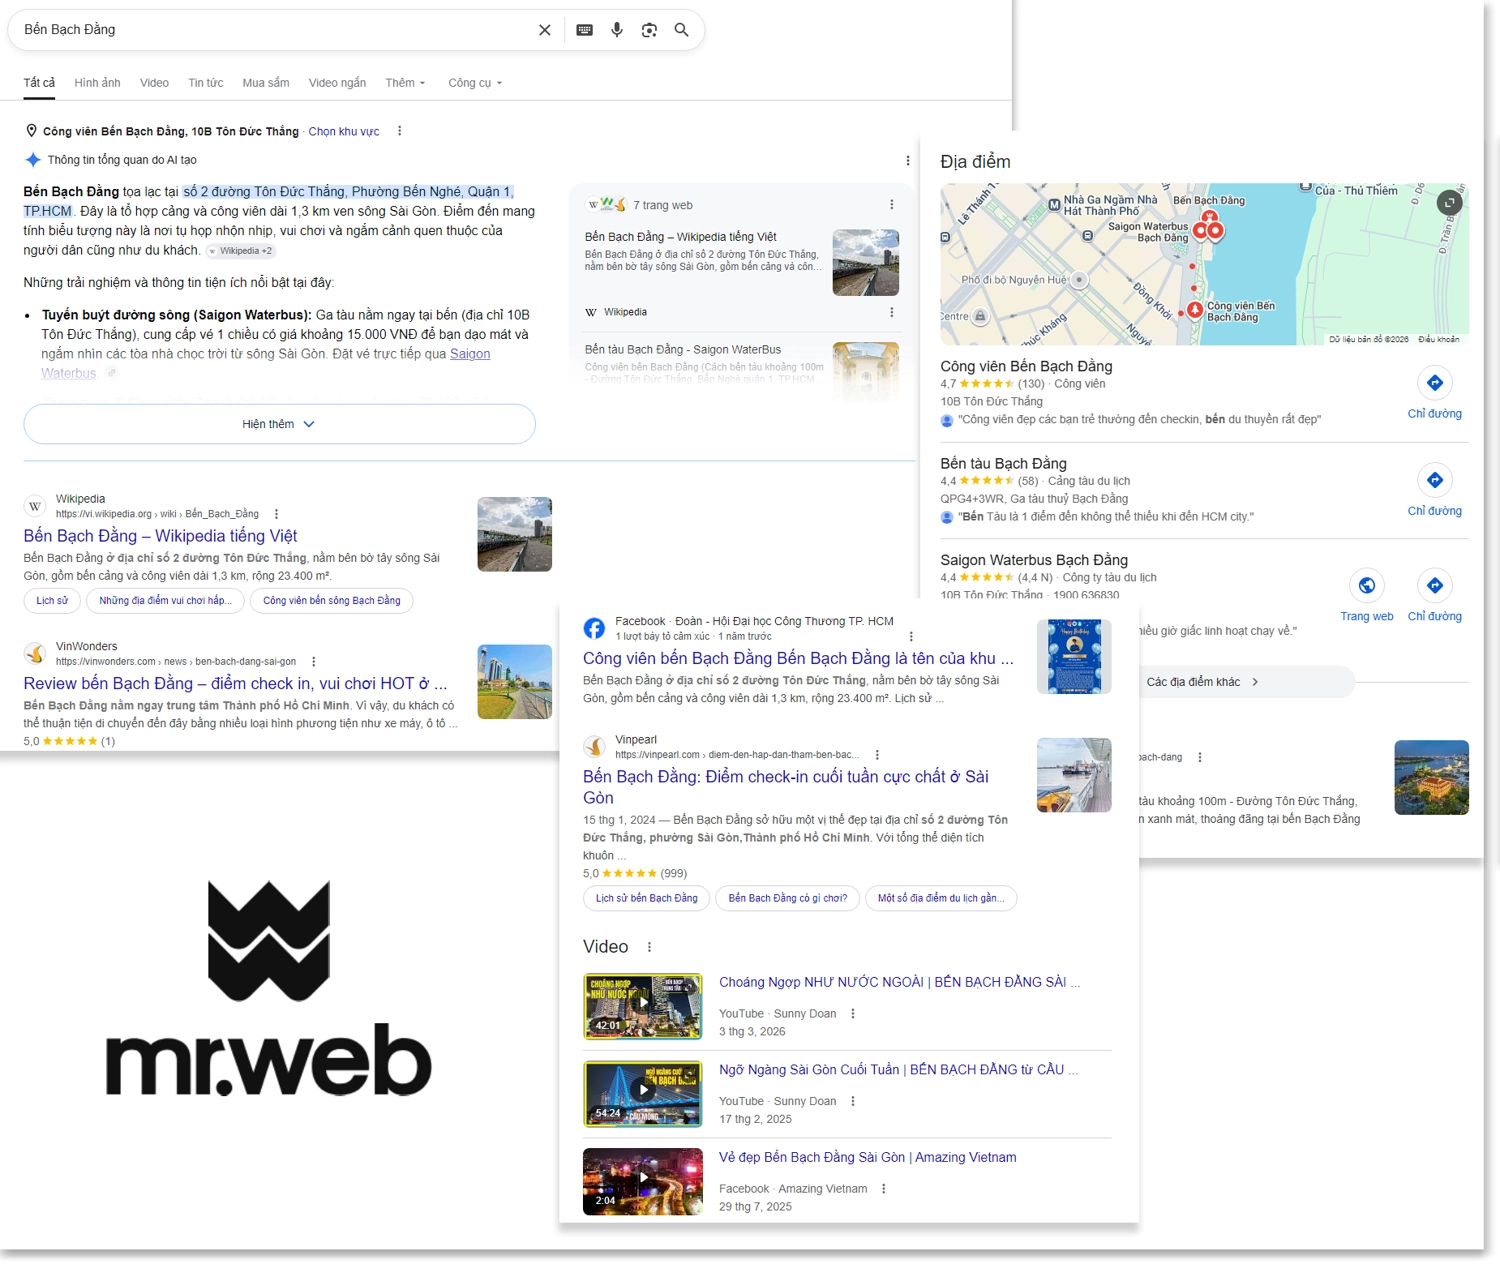Click the Công viên Bến Bạch Đằng map marker
The image size is (1500, 1264).
tap(1195, 309)
